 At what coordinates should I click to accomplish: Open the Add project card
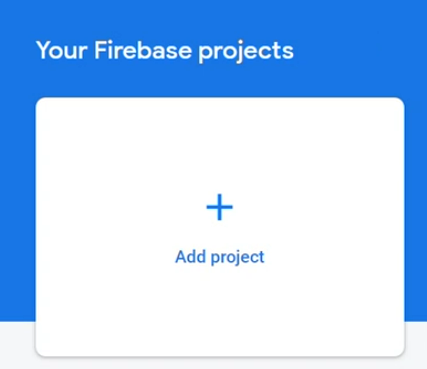(220, 227)
